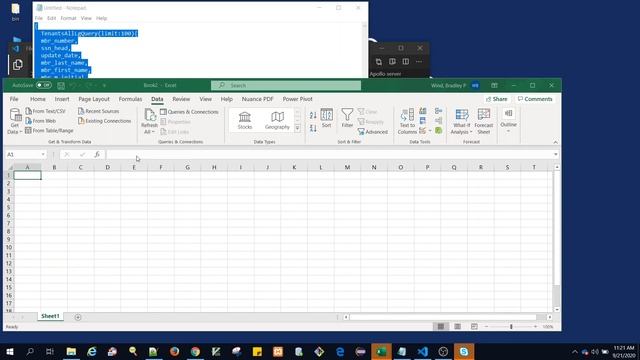The width and height of the screenshot is (640, 360).
Task: Click Text to Columns
Action: pos(407,121)
